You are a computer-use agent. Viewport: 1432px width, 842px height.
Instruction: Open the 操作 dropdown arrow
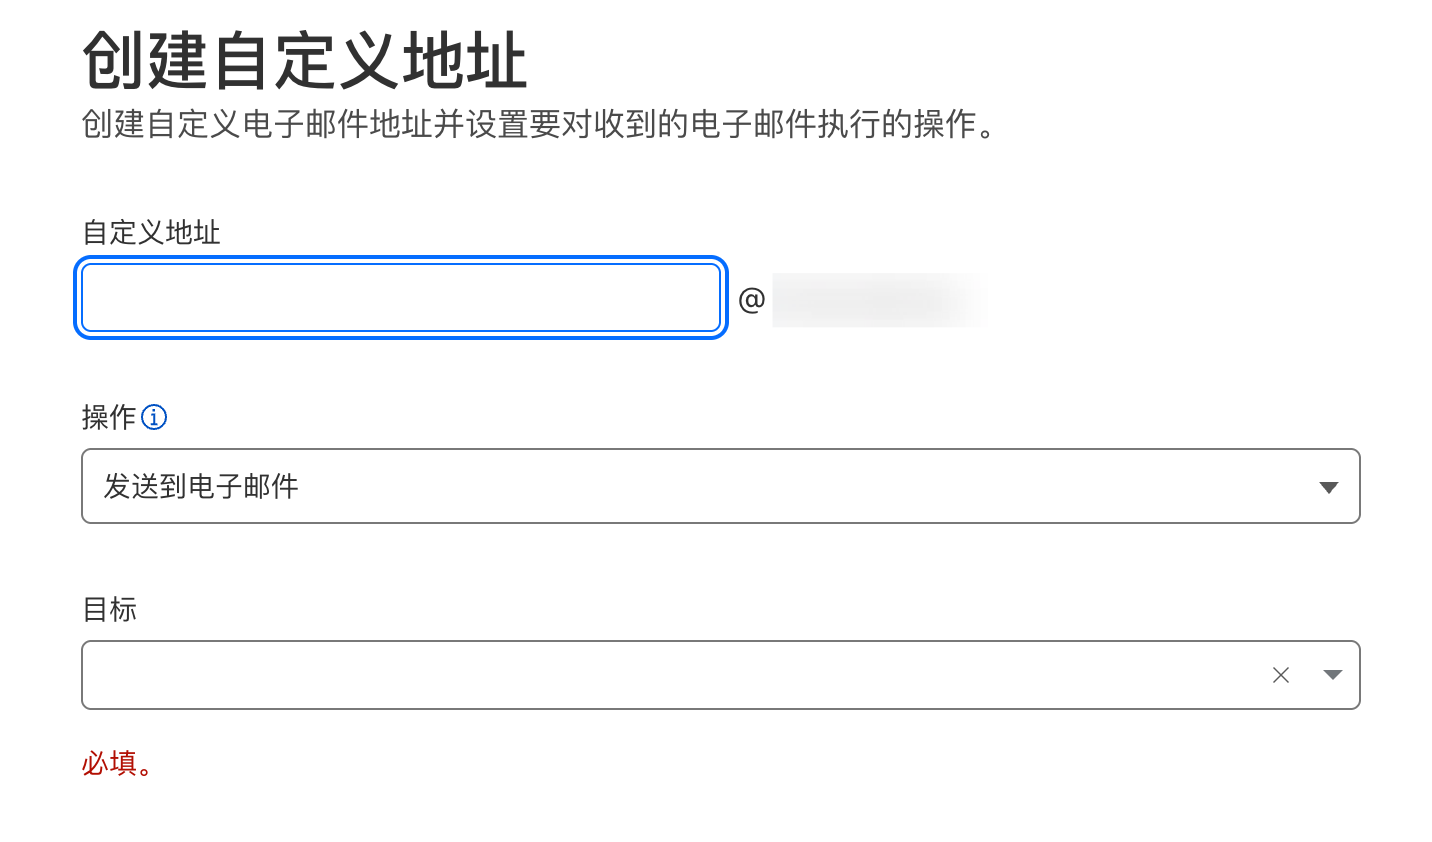click(1328, 487)
